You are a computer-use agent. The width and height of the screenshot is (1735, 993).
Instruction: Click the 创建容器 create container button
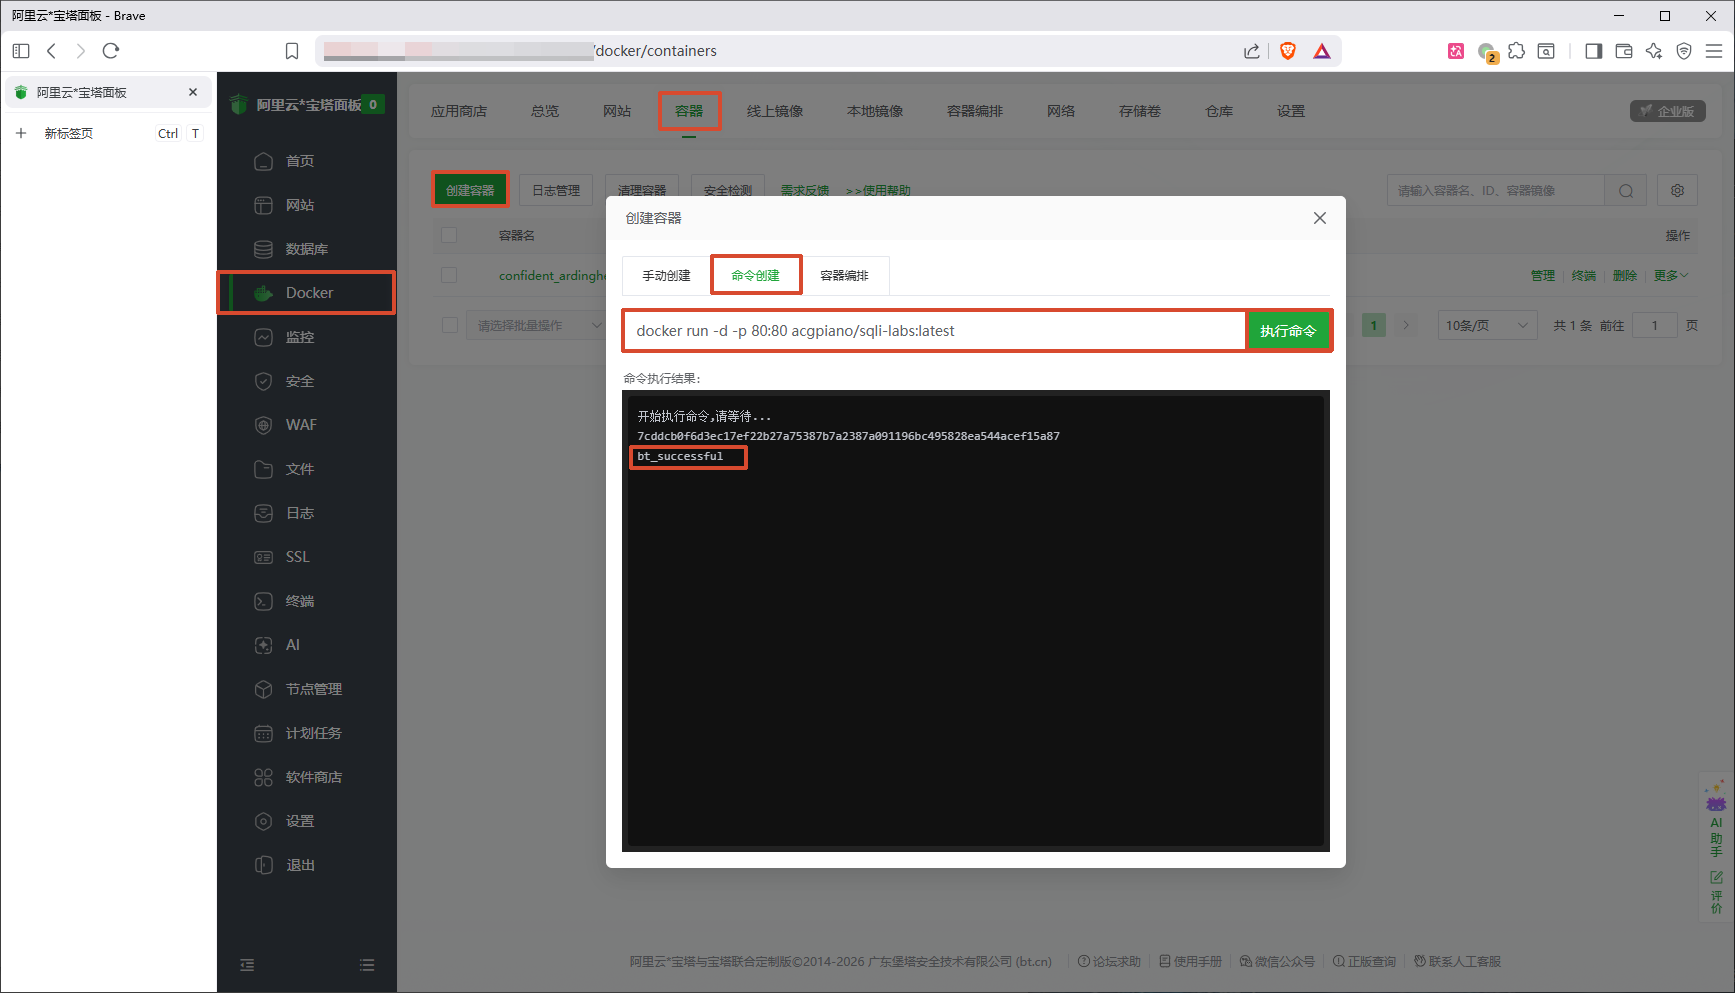pyautogui.click(x=470, y=190)
